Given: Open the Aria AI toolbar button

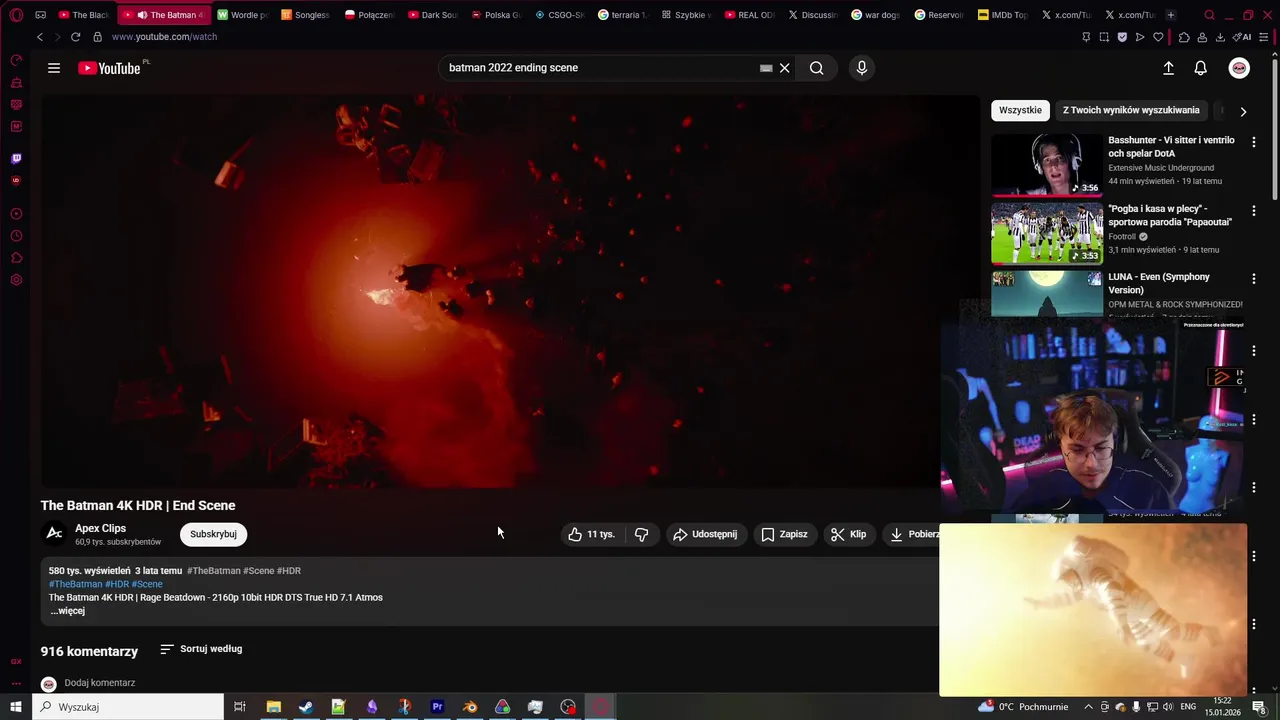Looking at the screenshot, I should pos(1243,37).
